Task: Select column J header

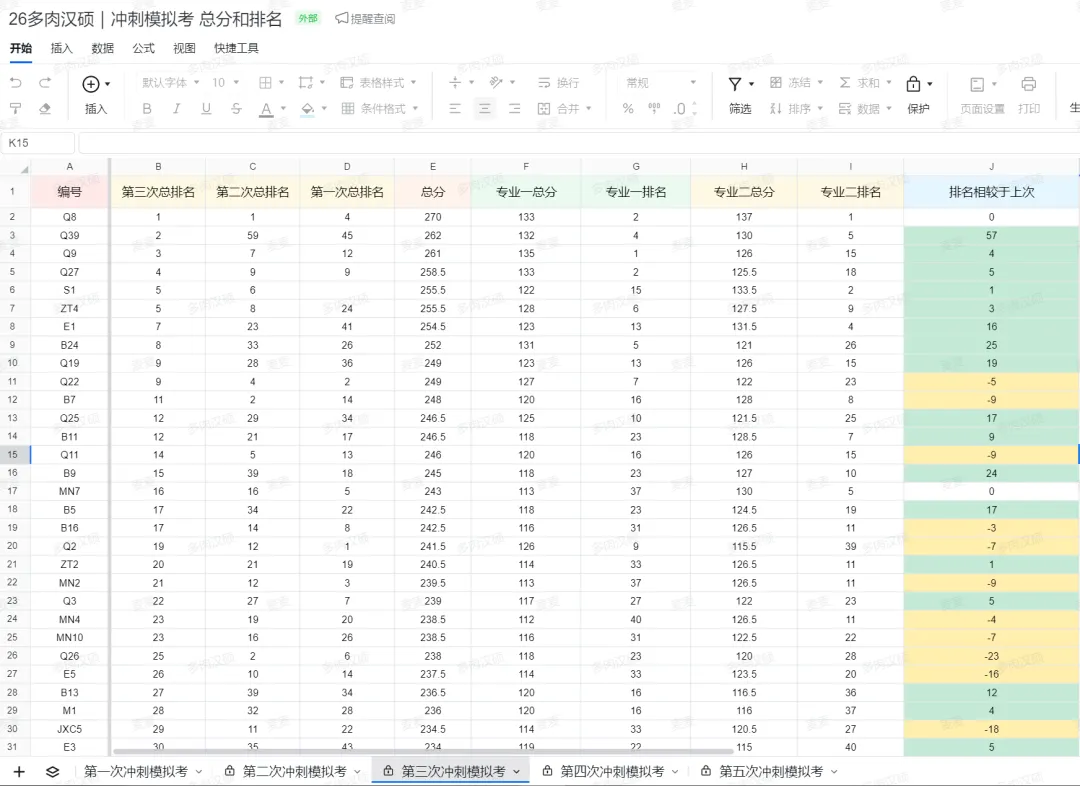Action: point(991,166)
